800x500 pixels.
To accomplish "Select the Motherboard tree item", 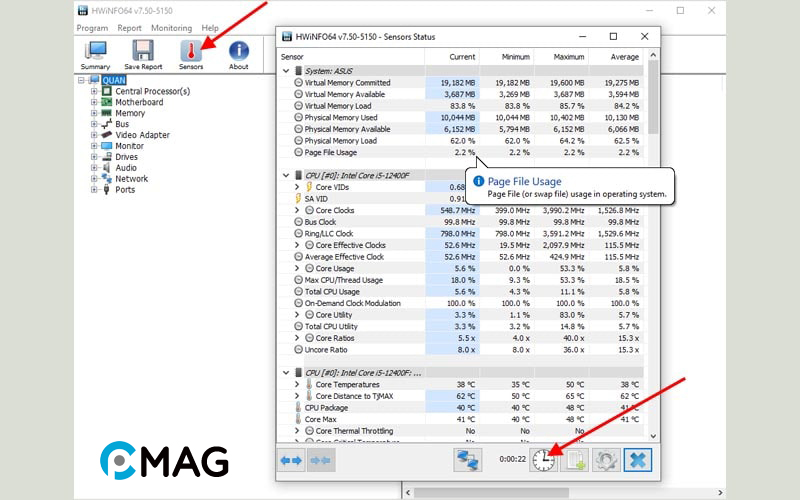I will pos(139,102).
